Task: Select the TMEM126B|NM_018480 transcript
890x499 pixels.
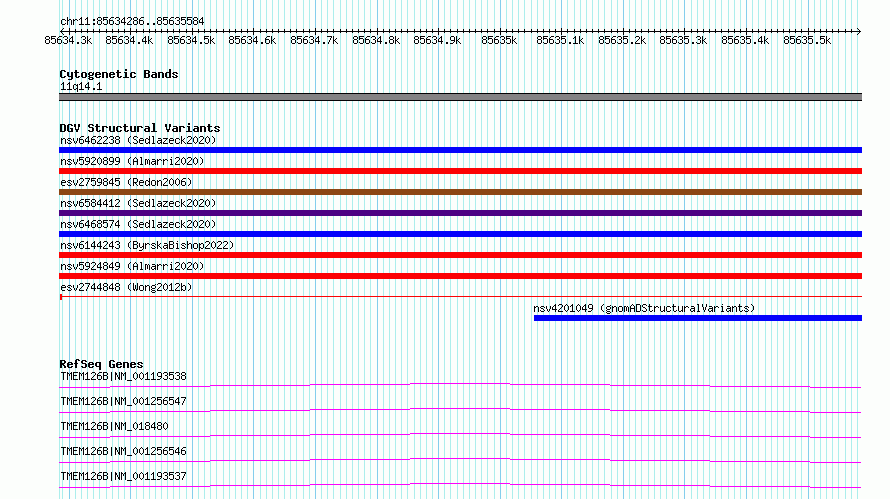Action: [114, 426]
